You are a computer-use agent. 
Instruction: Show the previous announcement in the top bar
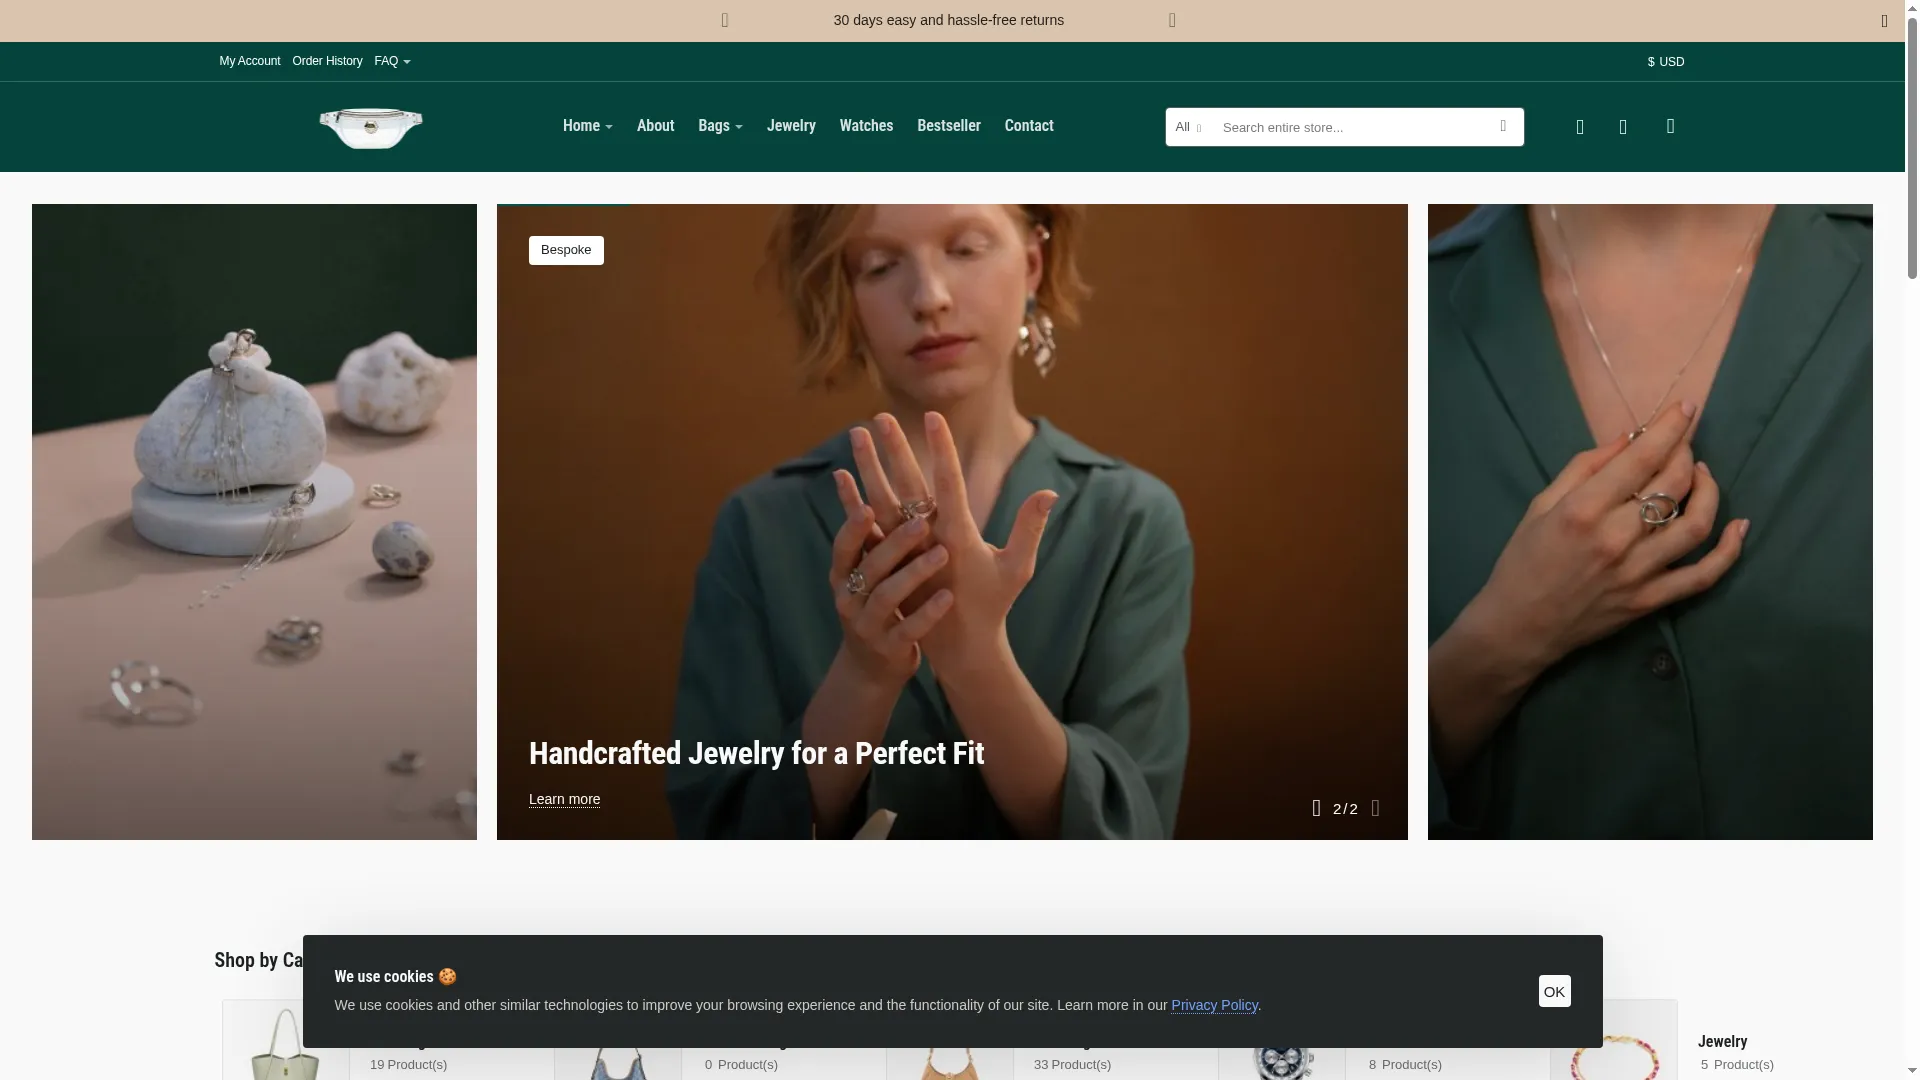[725, 21]
